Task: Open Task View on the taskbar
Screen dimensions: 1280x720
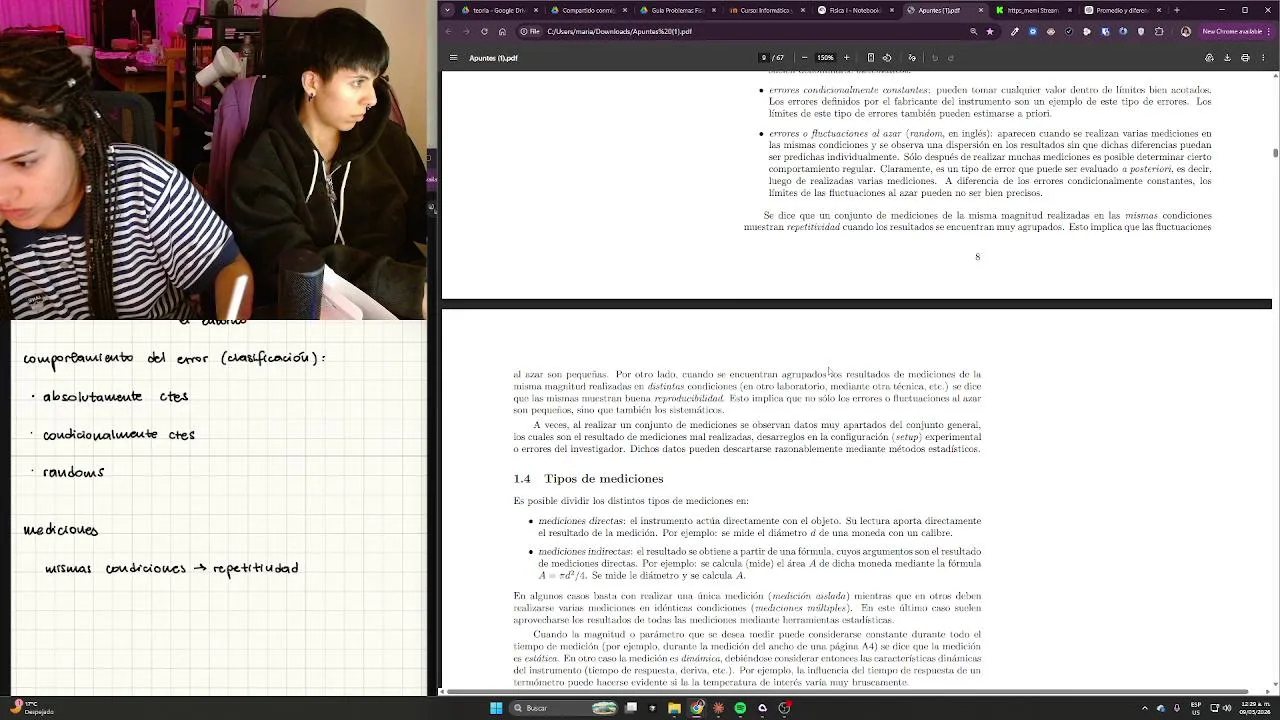Action: coord(632,708)
